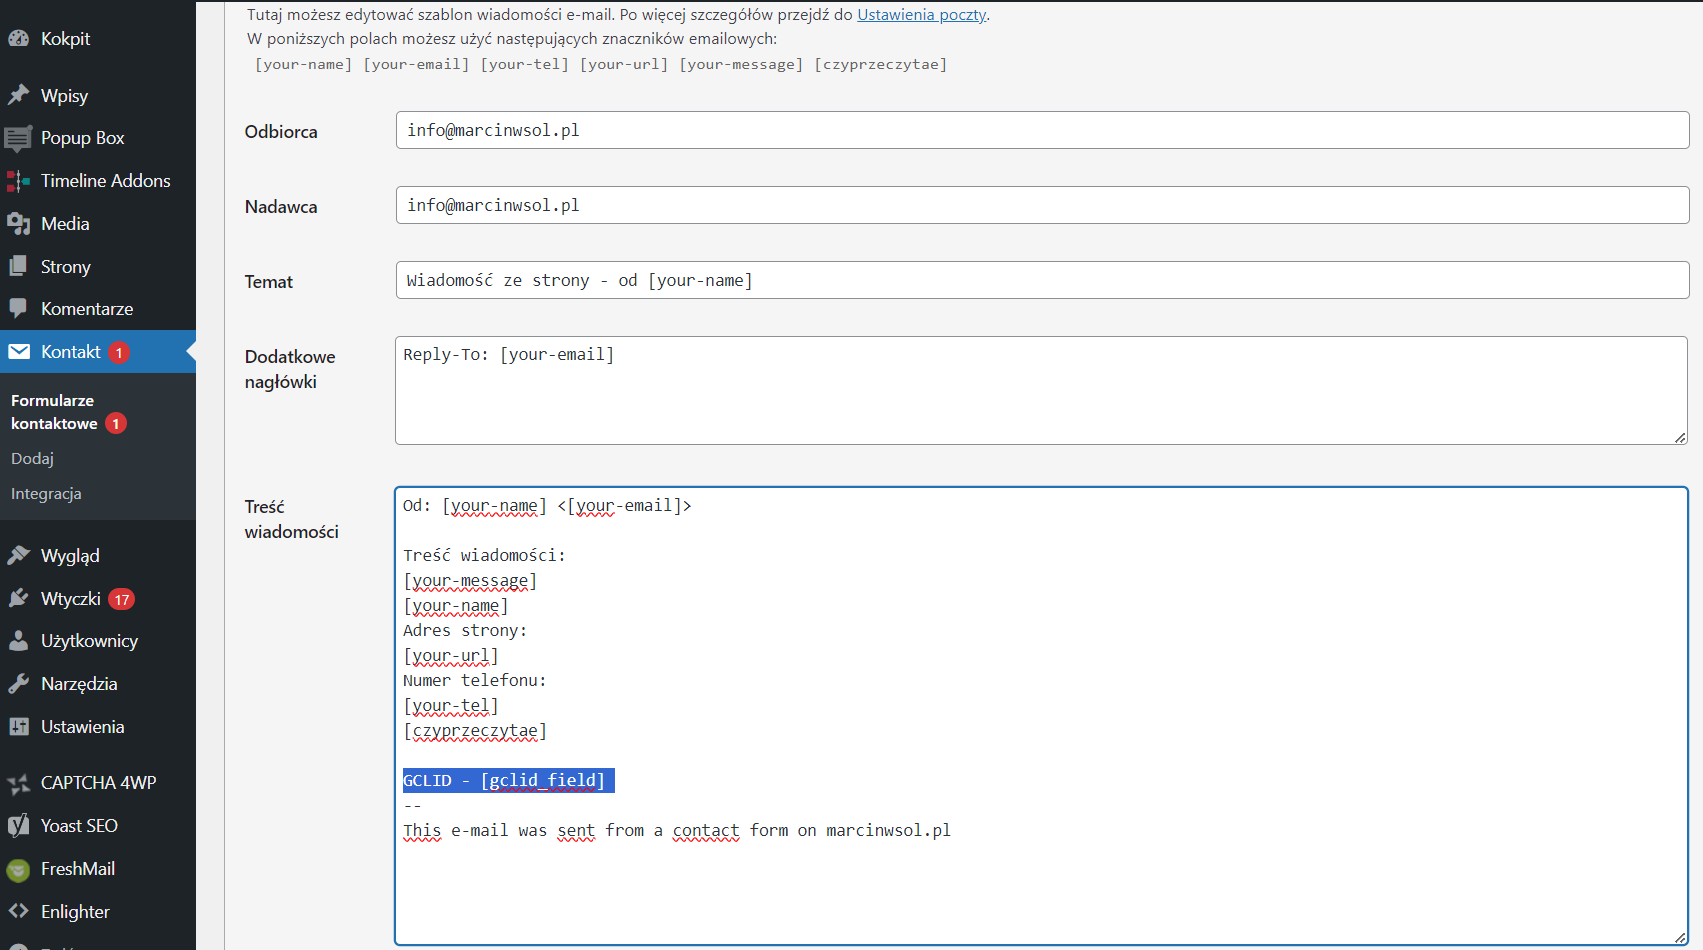Screen dimensions: 1703x950
Task: Click the [your-url] mail tag
Action: (624, 64)
